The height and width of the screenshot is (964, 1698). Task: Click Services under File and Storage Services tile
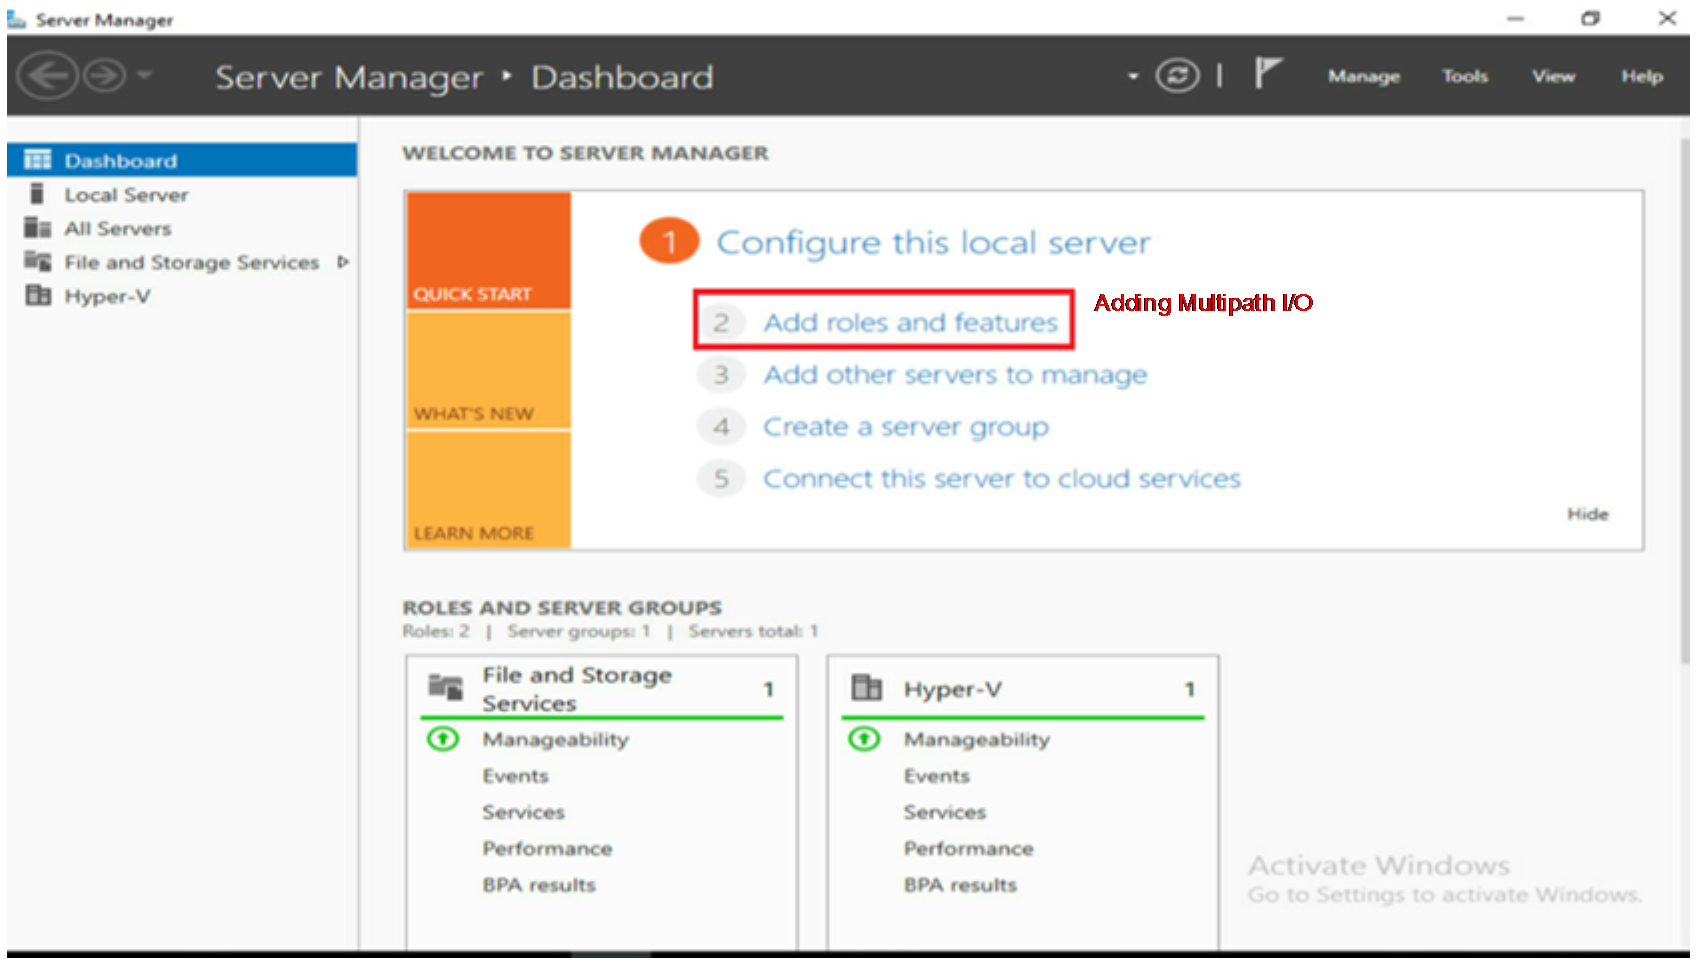tap(523, 812)
